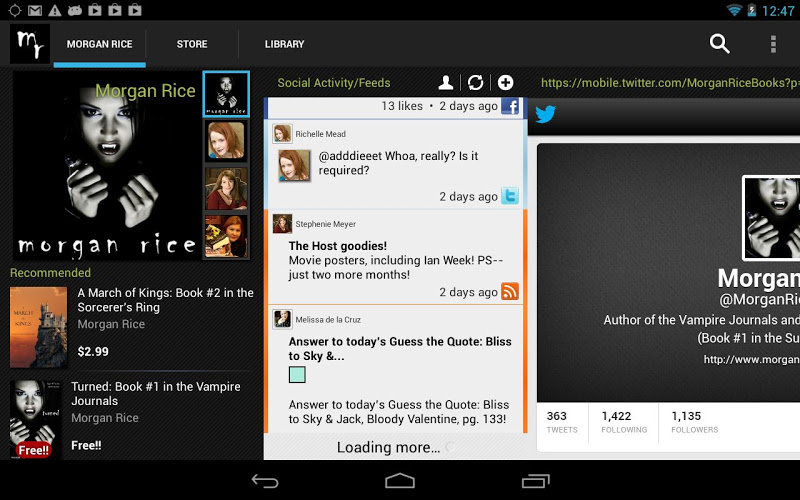Open 'Answer to today's Guess the Quote' headline
The height and width of the screenshot is (500, 800).
pyautogui.click(x=400, y=348)
